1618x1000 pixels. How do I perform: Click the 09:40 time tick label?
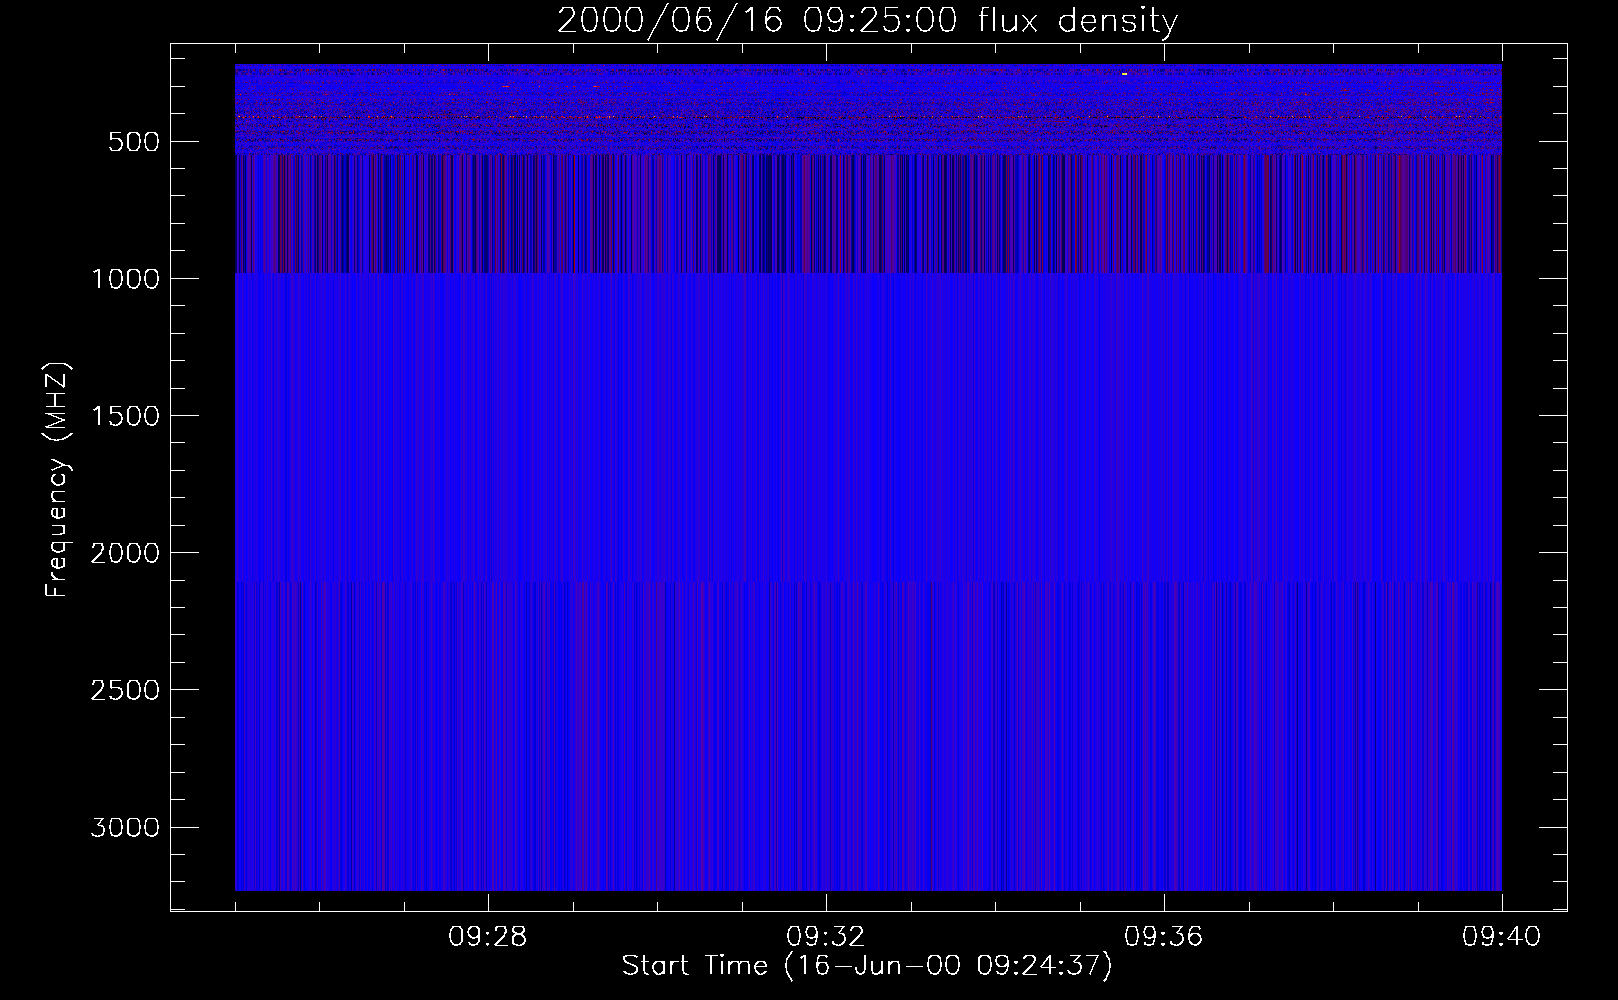click(1502, 937)
